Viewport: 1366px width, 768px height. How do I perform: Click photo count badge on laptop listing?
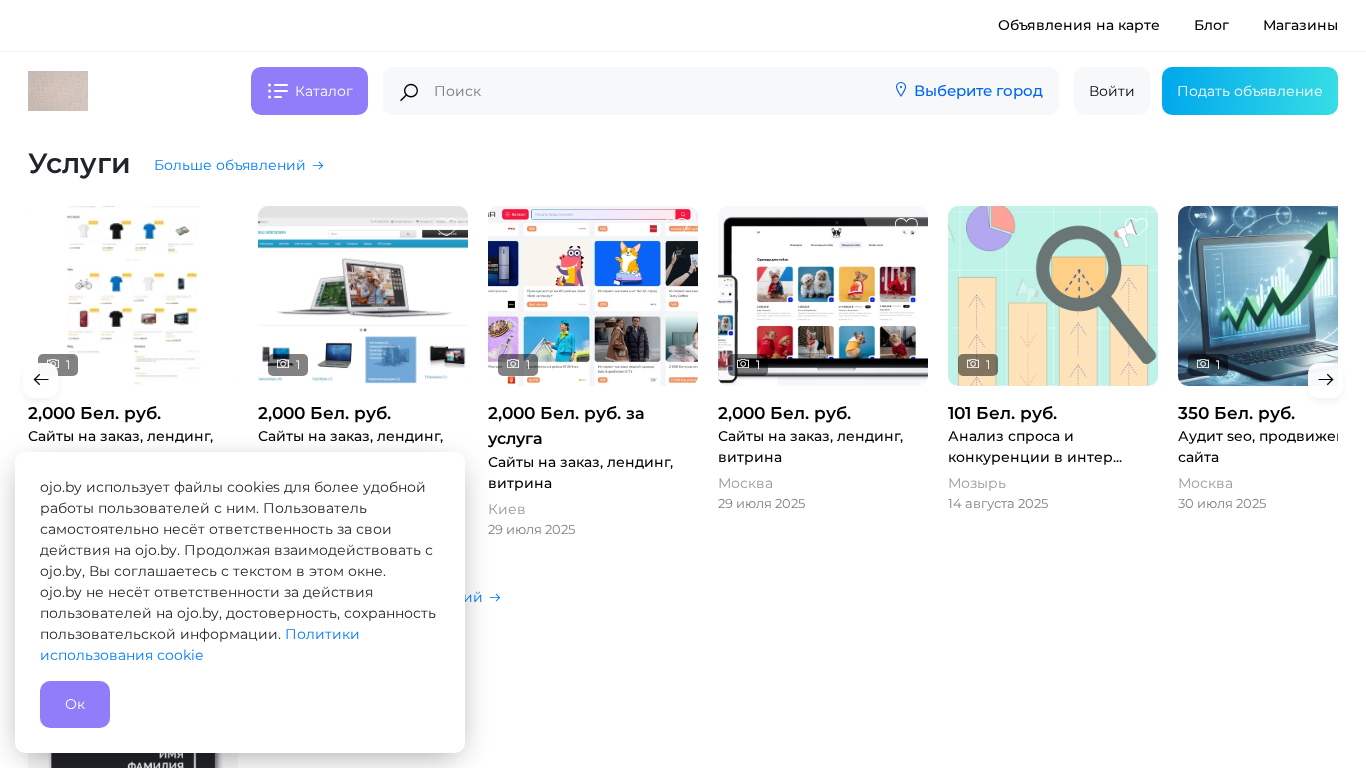pos(288,365)
